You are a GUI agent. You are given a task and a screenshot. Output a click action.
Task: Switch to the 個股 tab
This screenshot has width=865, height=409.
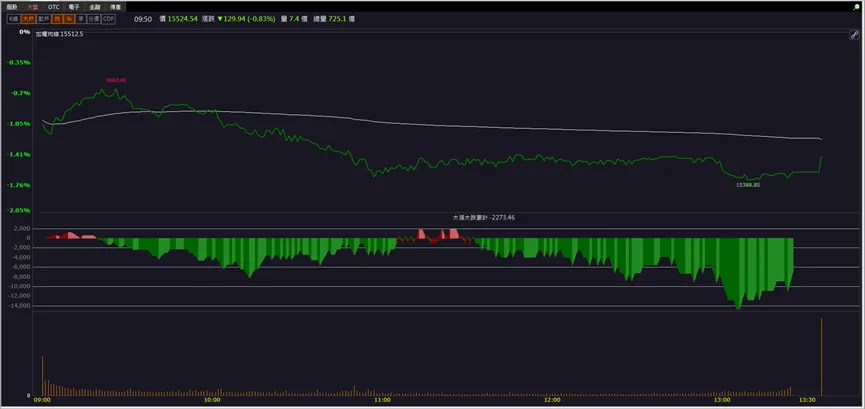tap(12, 7)
